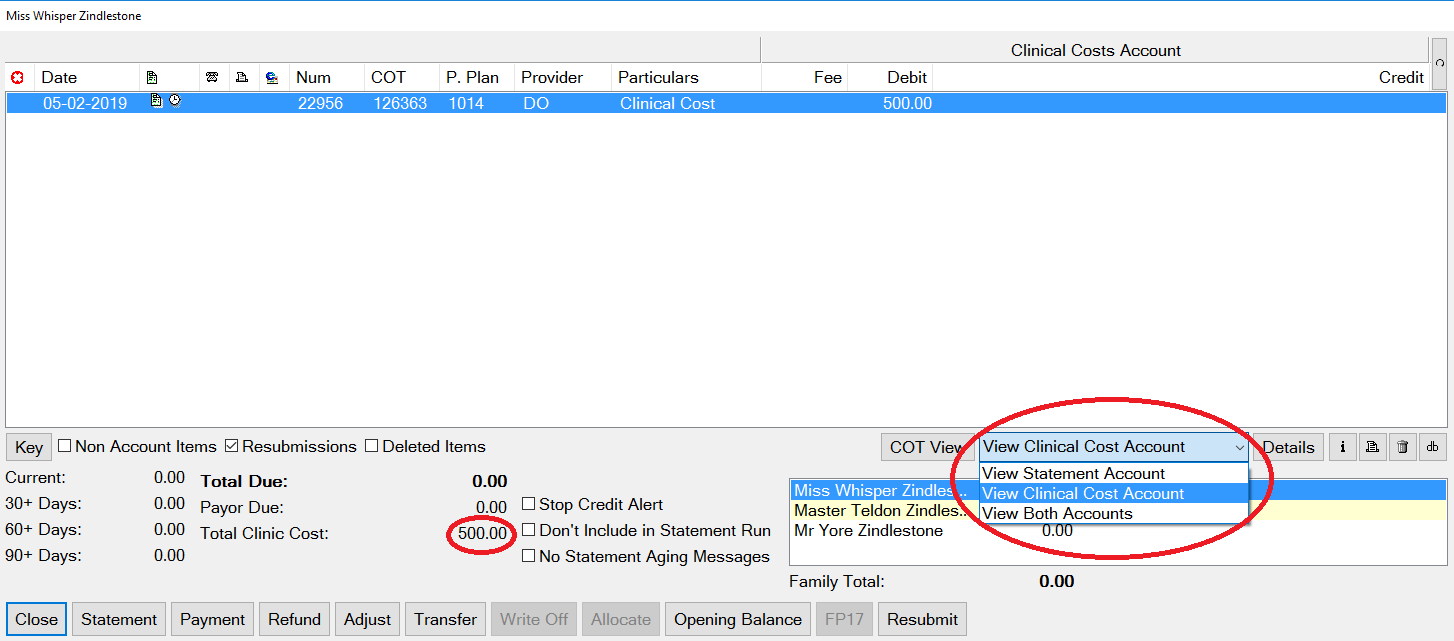Click the Transfer button
The width and height of the screenshot is (1454, 641).
point(446,619)
